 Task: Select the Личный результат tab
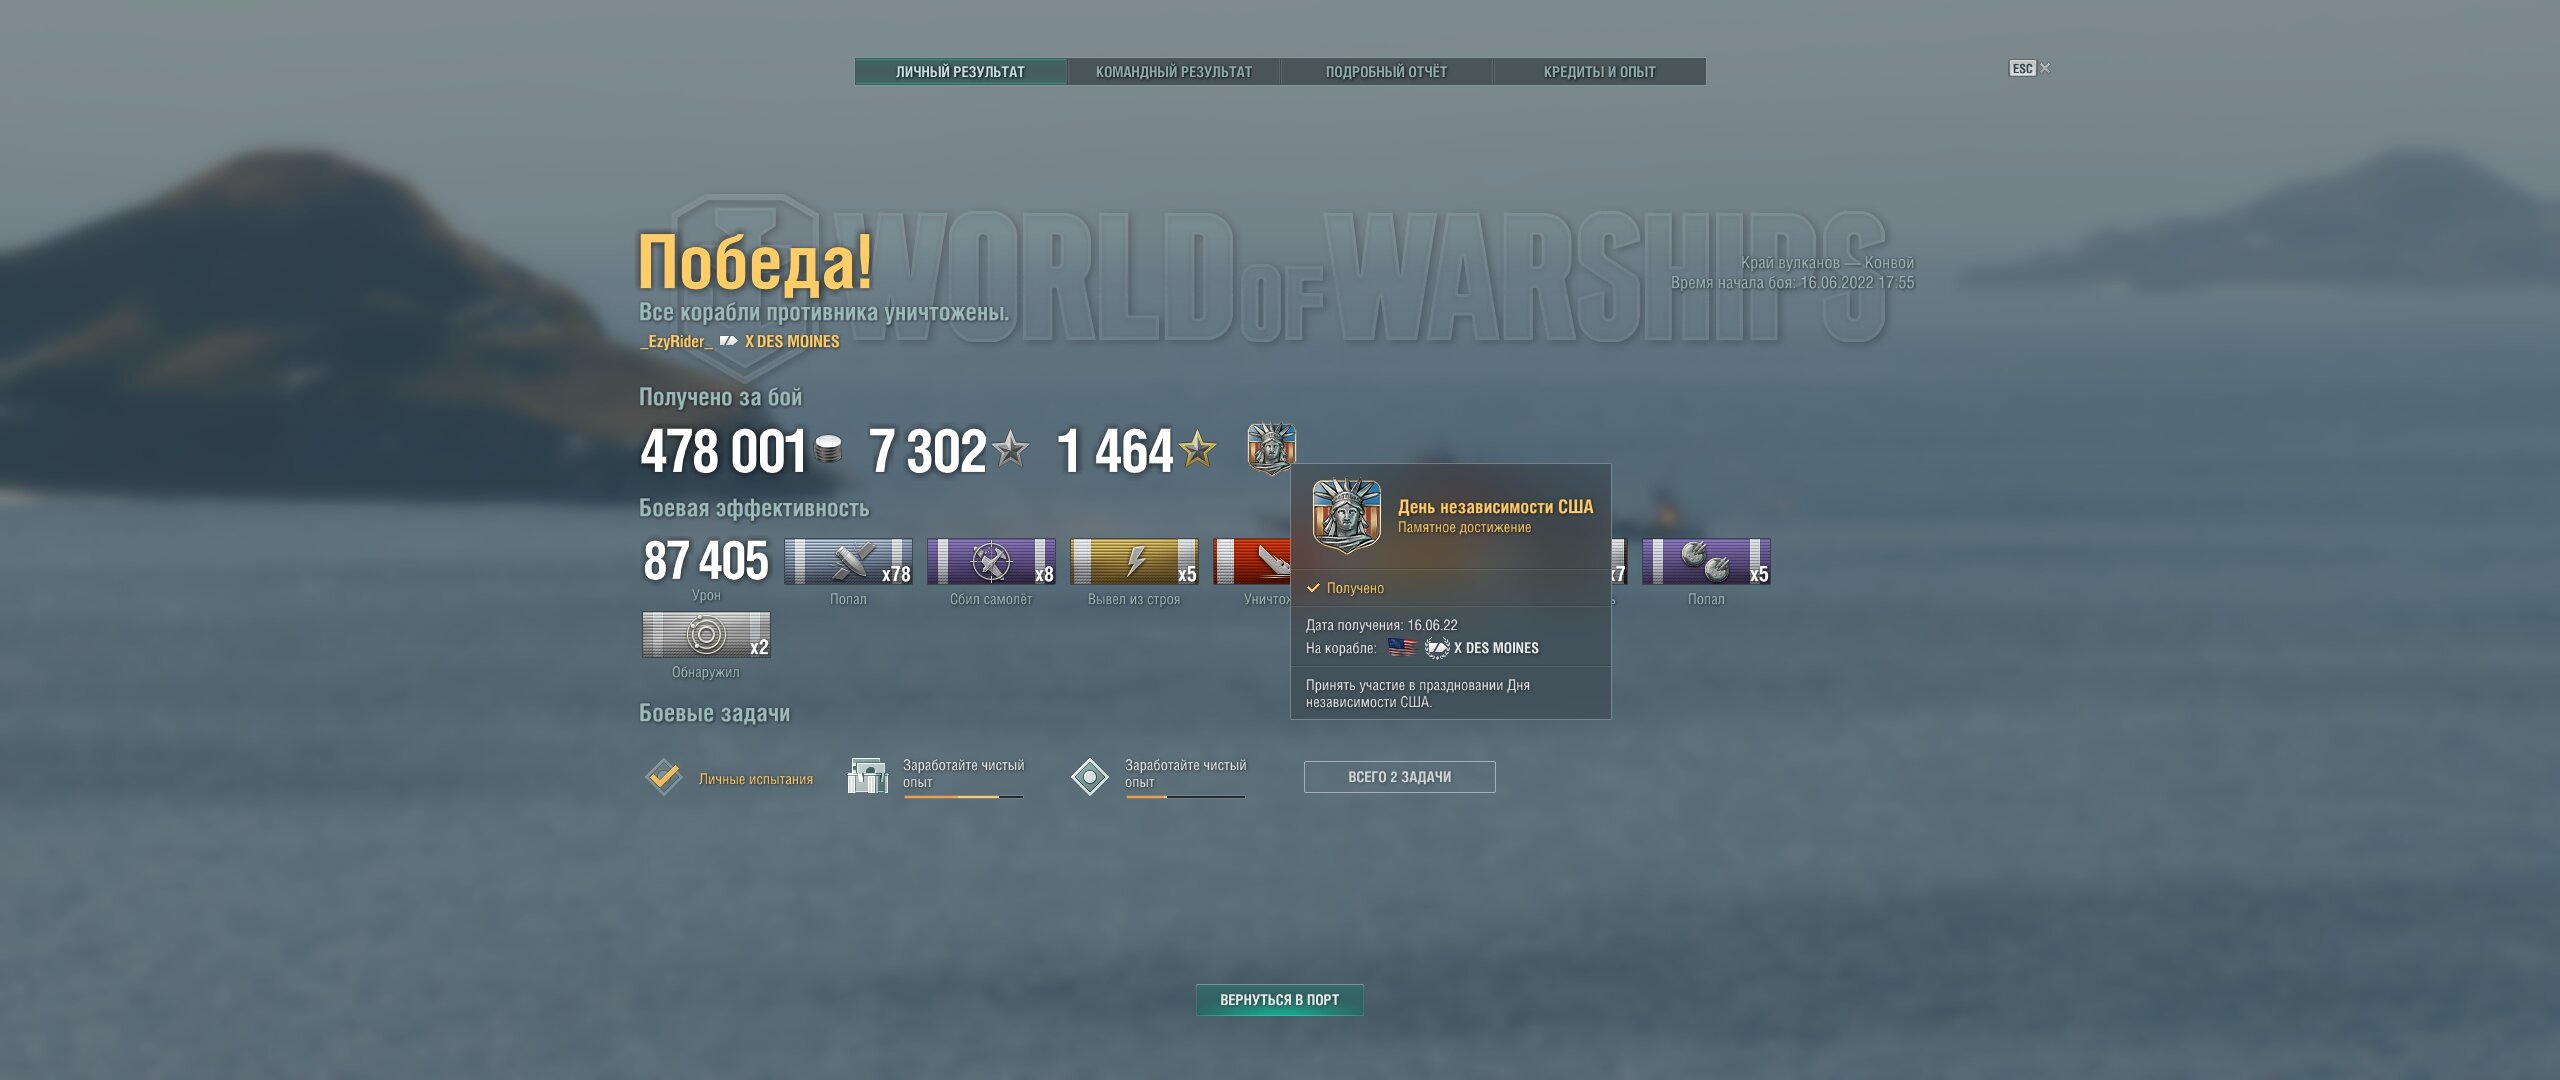pyautogui.click(x=961, y=72)
